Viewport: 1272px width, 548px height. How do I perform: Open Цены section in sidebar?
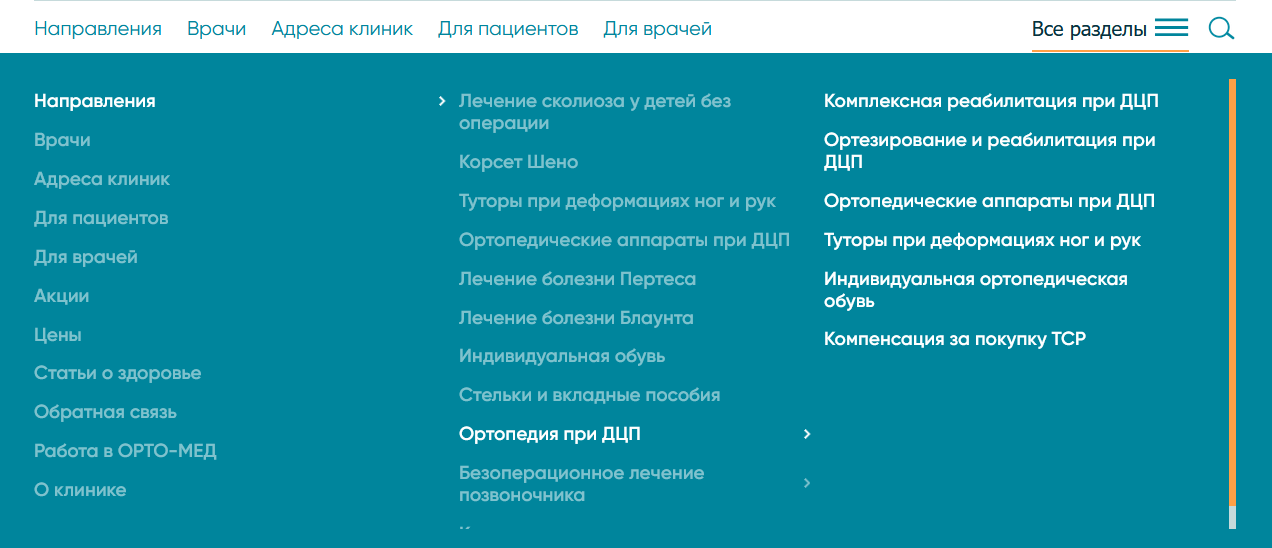point(58,335)
